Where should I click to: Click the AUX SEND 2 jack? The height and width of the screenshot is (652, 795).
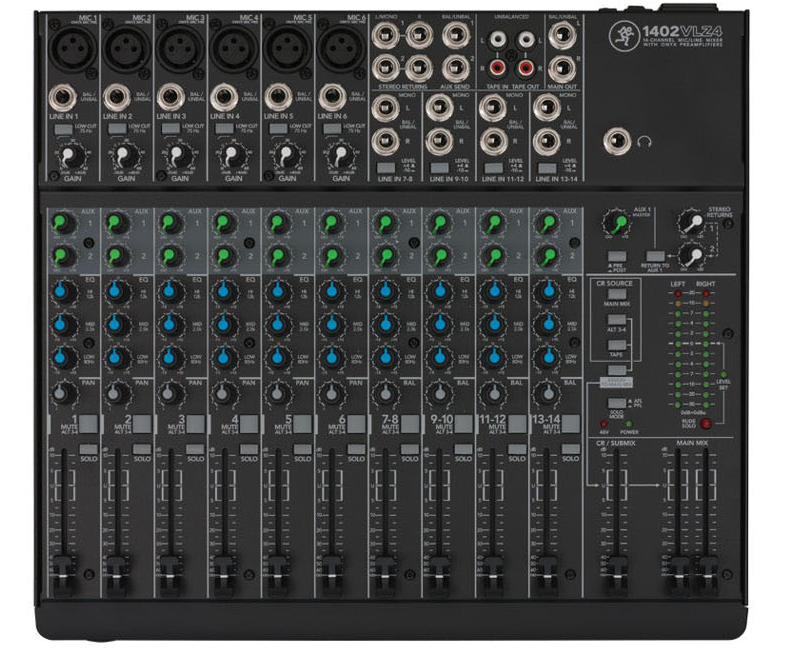pos(455,68)
